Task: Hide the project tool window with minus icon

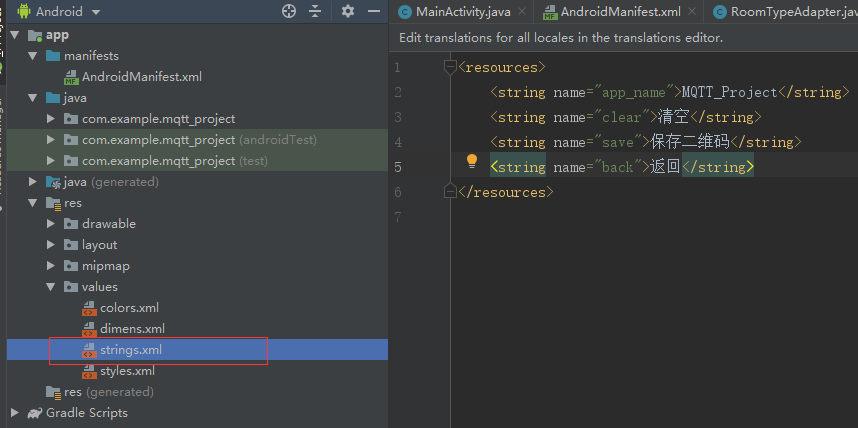Action: click(374, 11)
